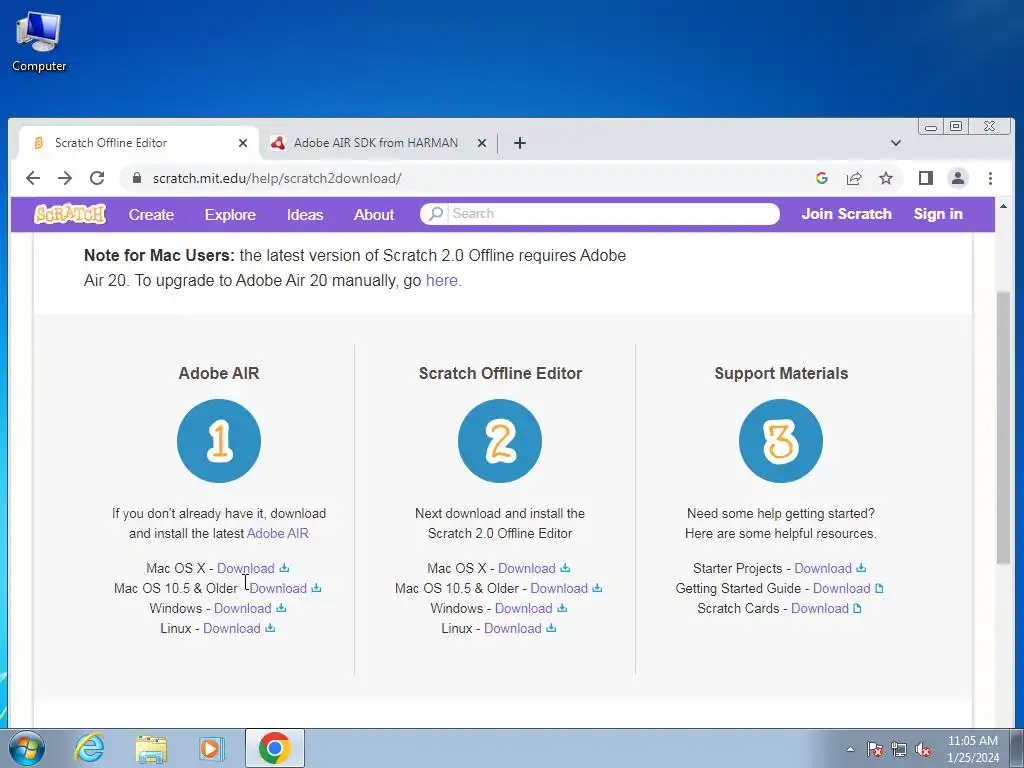1024x768 pixels.
Task: Reload the page with the refresh icon
Action: [97, 178]
